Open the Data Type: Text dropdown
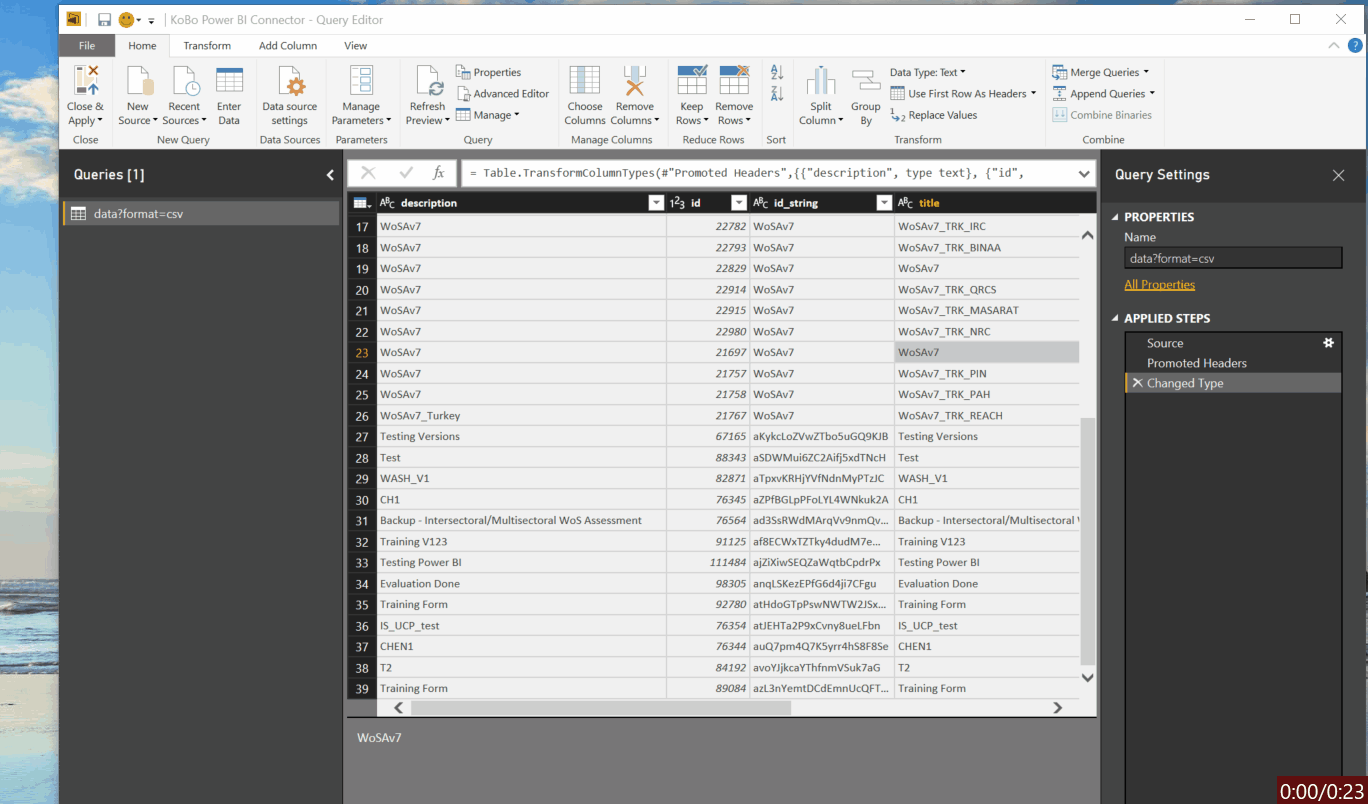This screenshot has width=1368, height=804. [x=927, y=72]
